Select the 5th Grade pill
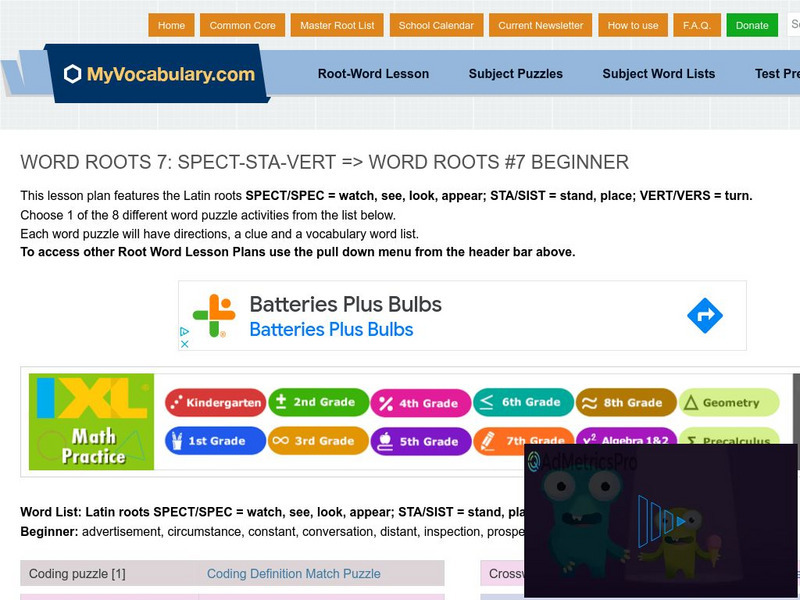 421,441
